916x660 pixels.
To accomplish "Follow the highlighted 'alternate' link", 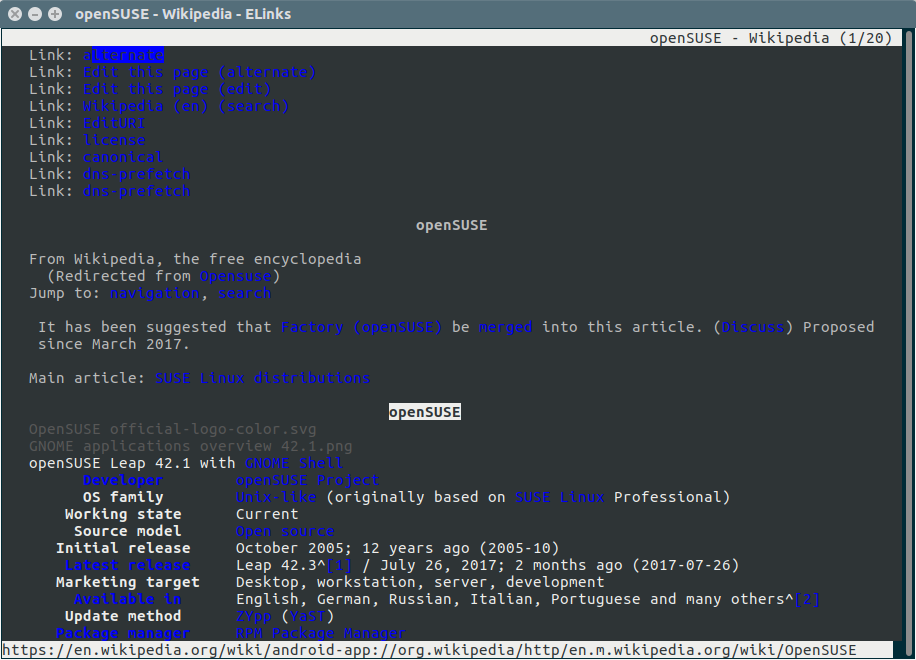I will (123, 55).
